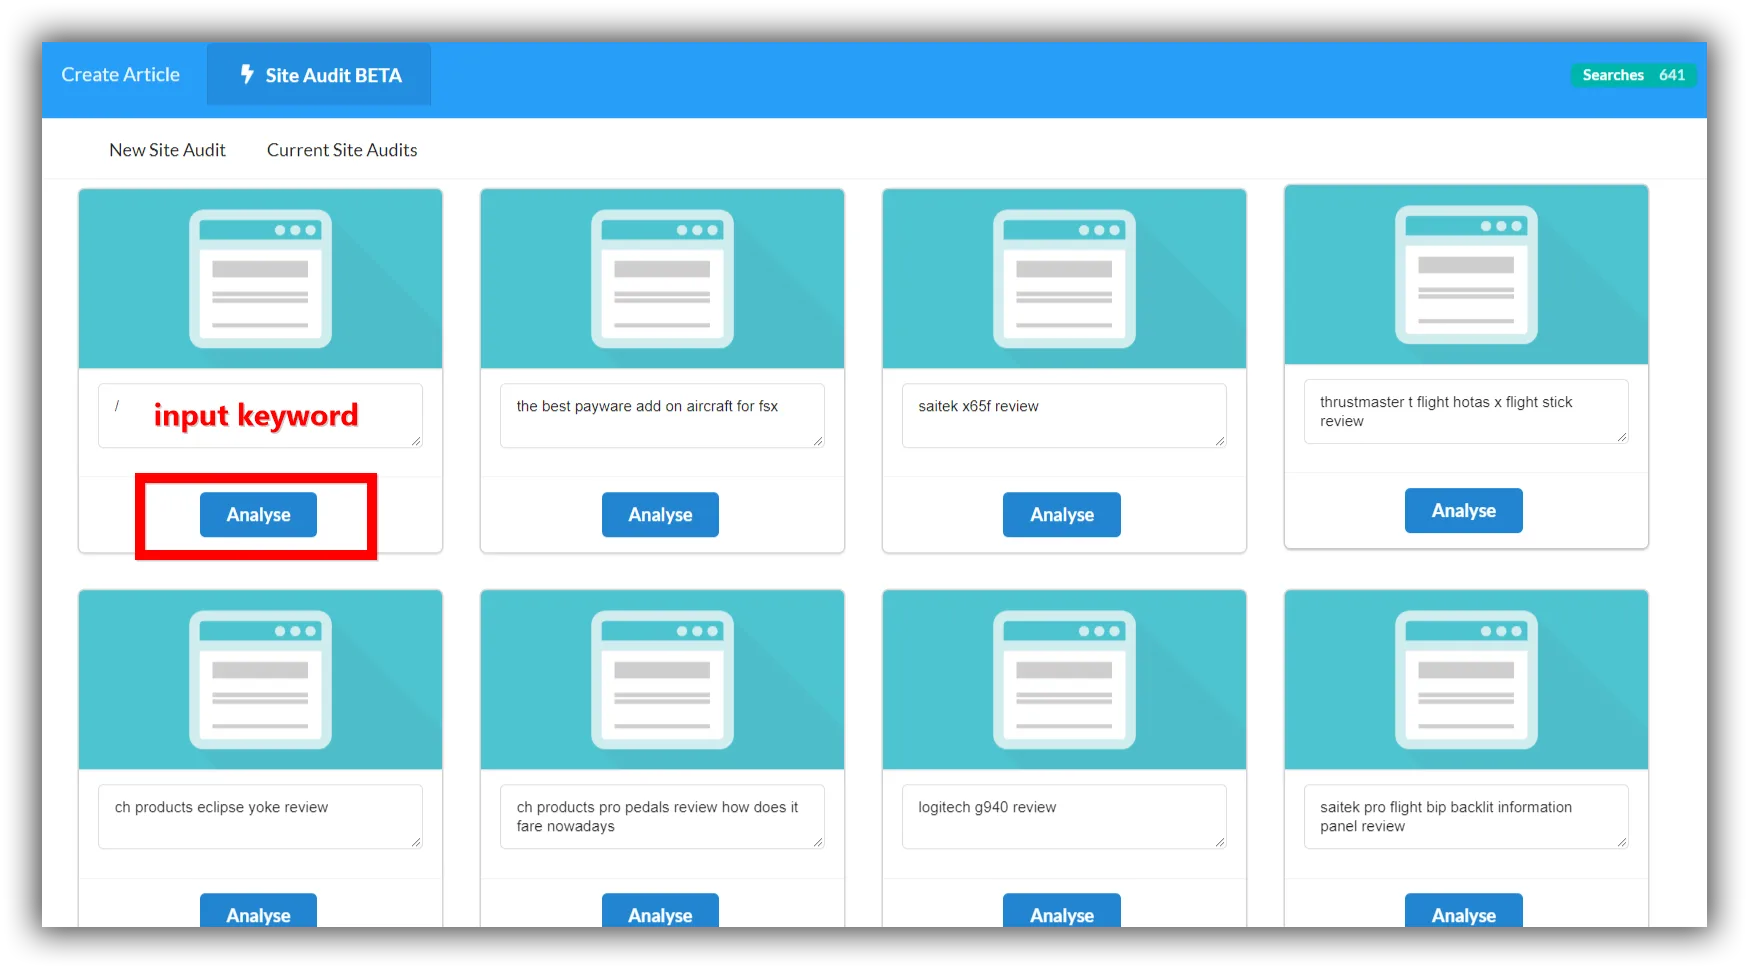Click Analyse for thrustmaster t flight hotas review
The height and width of the screenshot is (969, 1749).
(x=1464, y=511)
